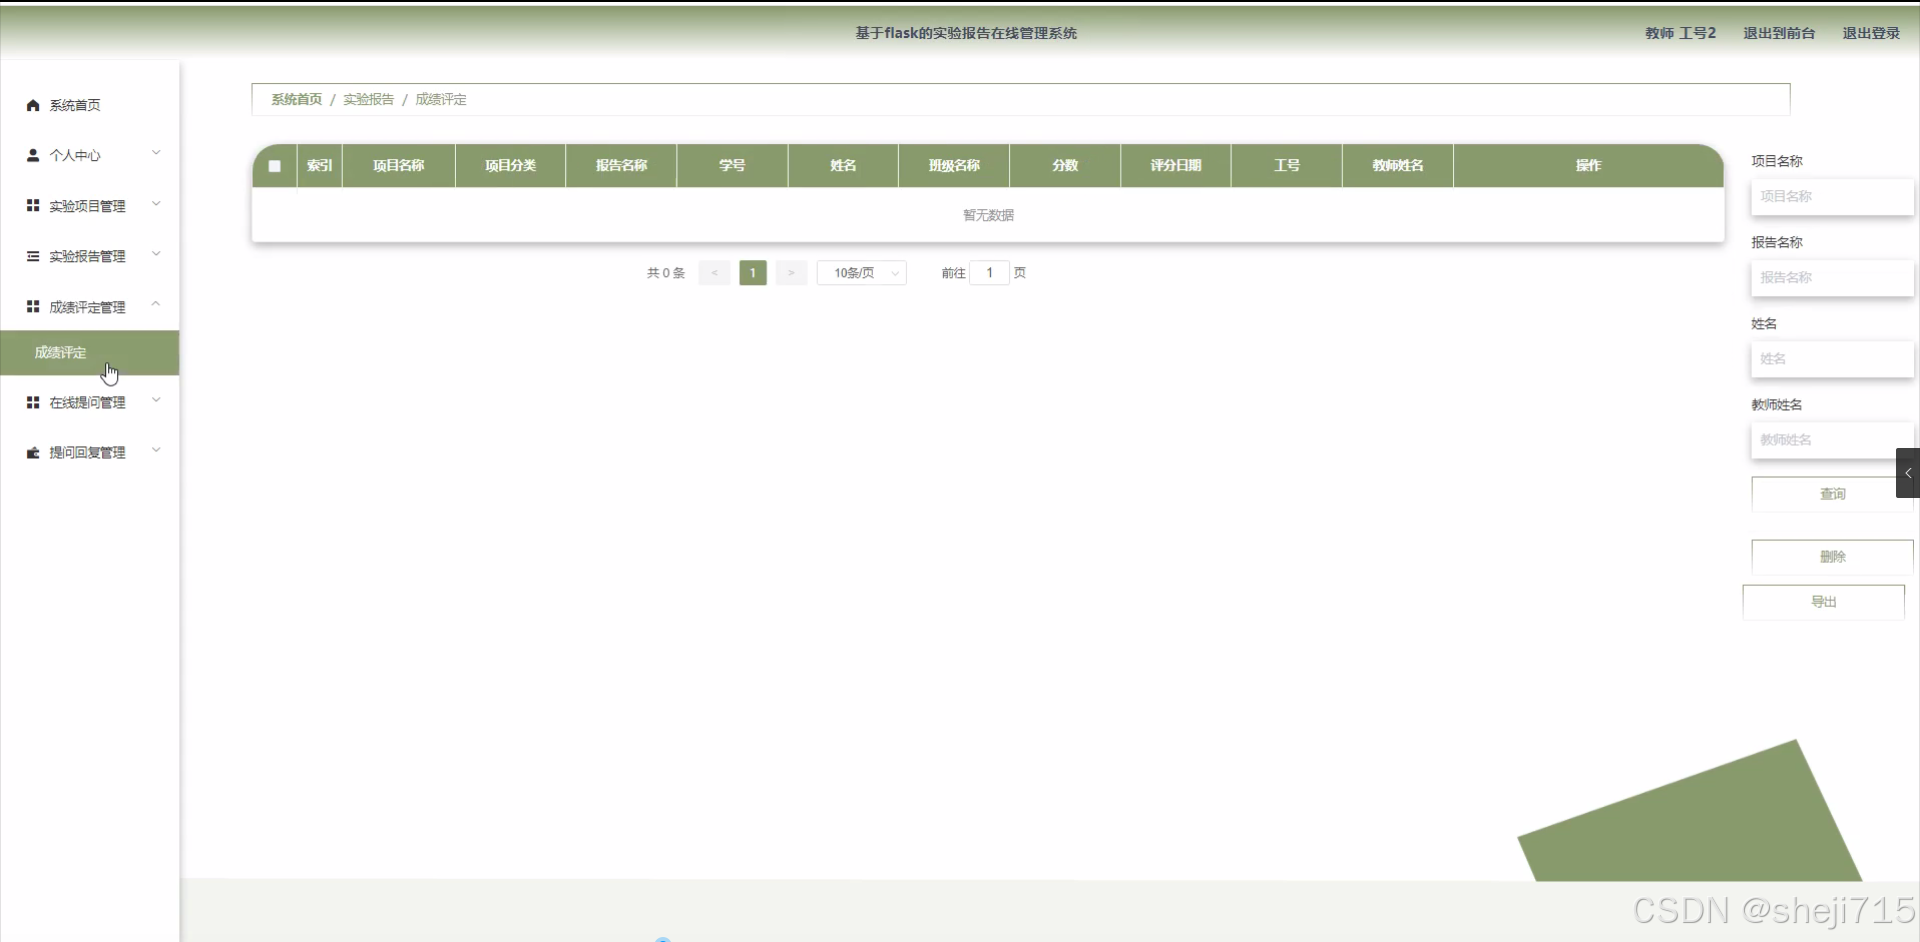
Task: Expand the 在线提问管理 menu chevron
Action: point(156,400)
